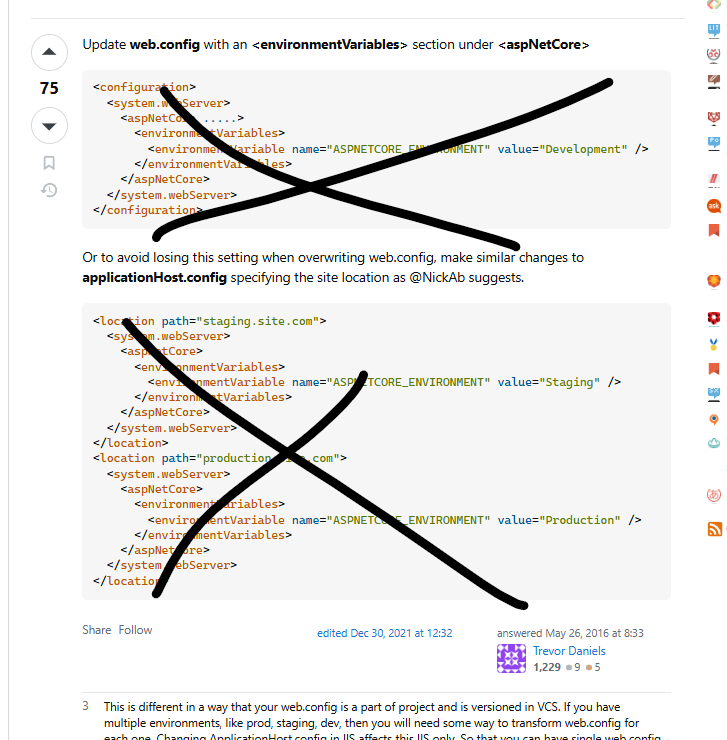
Task: Click value="Production" in the second code block
Action: point(559,520)
